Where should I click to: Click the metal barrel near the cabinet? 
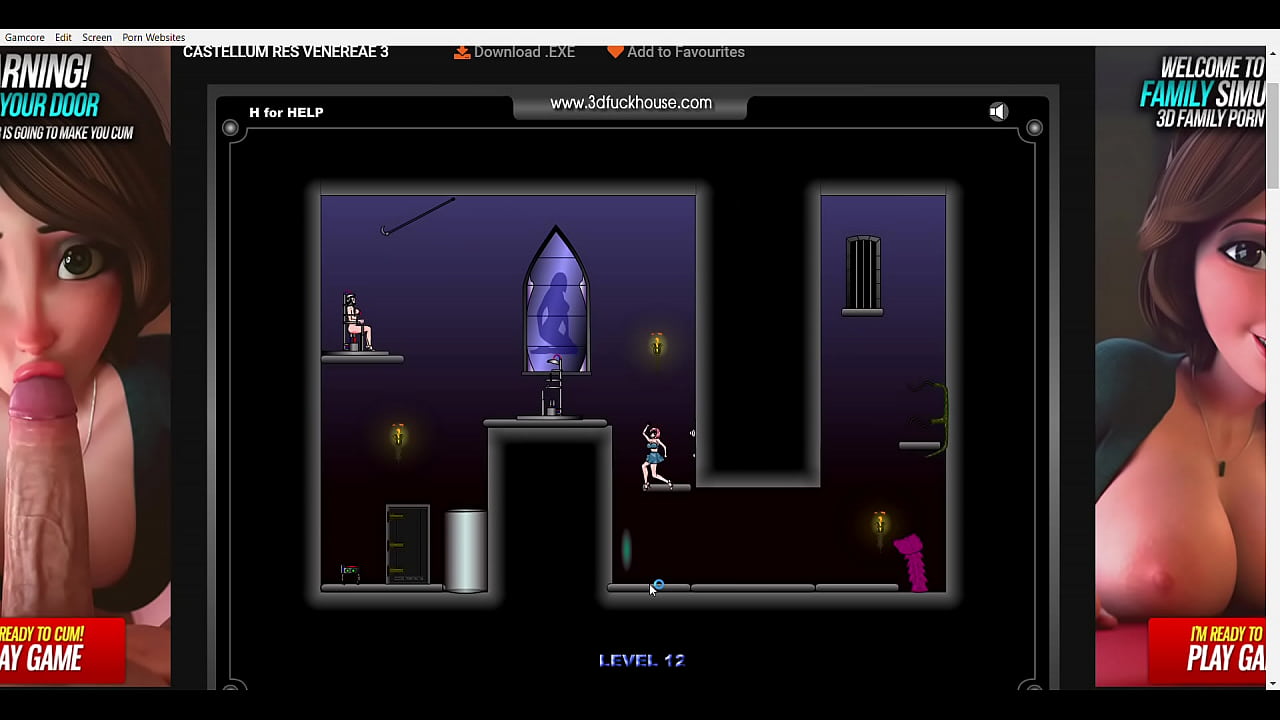(465, 548)
